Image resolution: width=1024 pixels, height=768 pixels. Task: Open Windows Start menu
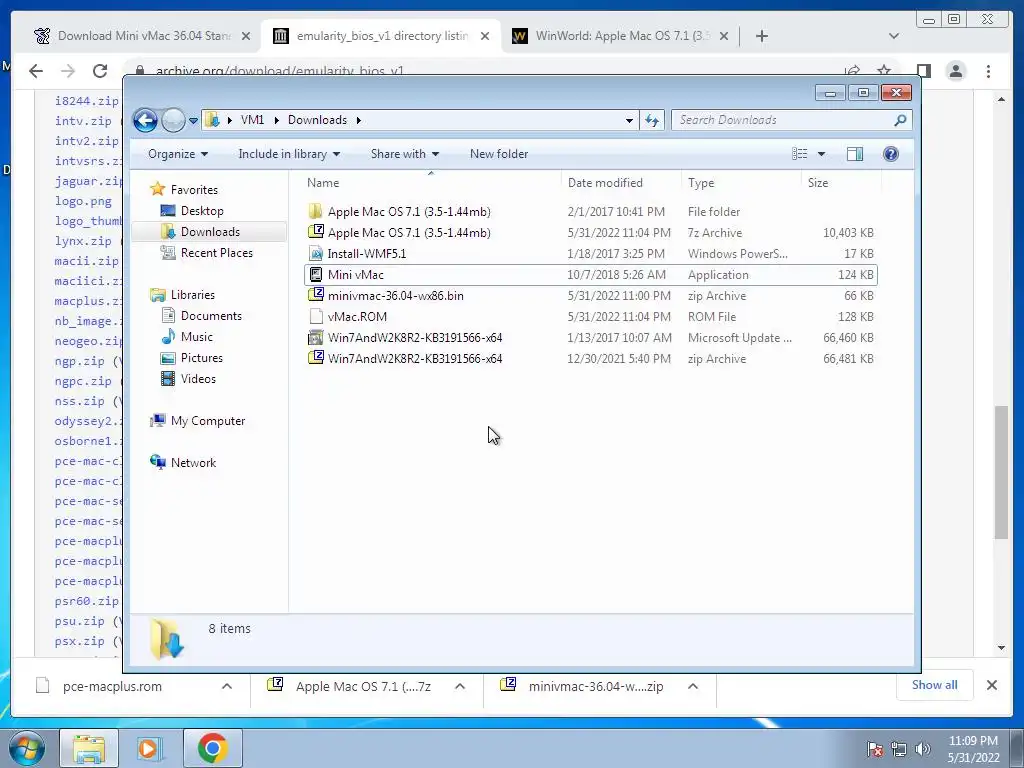[x=26, y=748]
